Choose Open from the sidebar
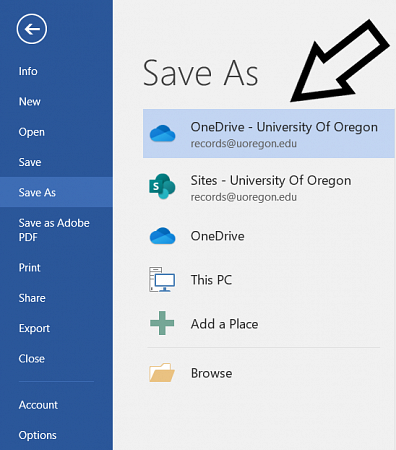This screenshot has width=396, height=450. pyautogui.click(x=32, y=132)
